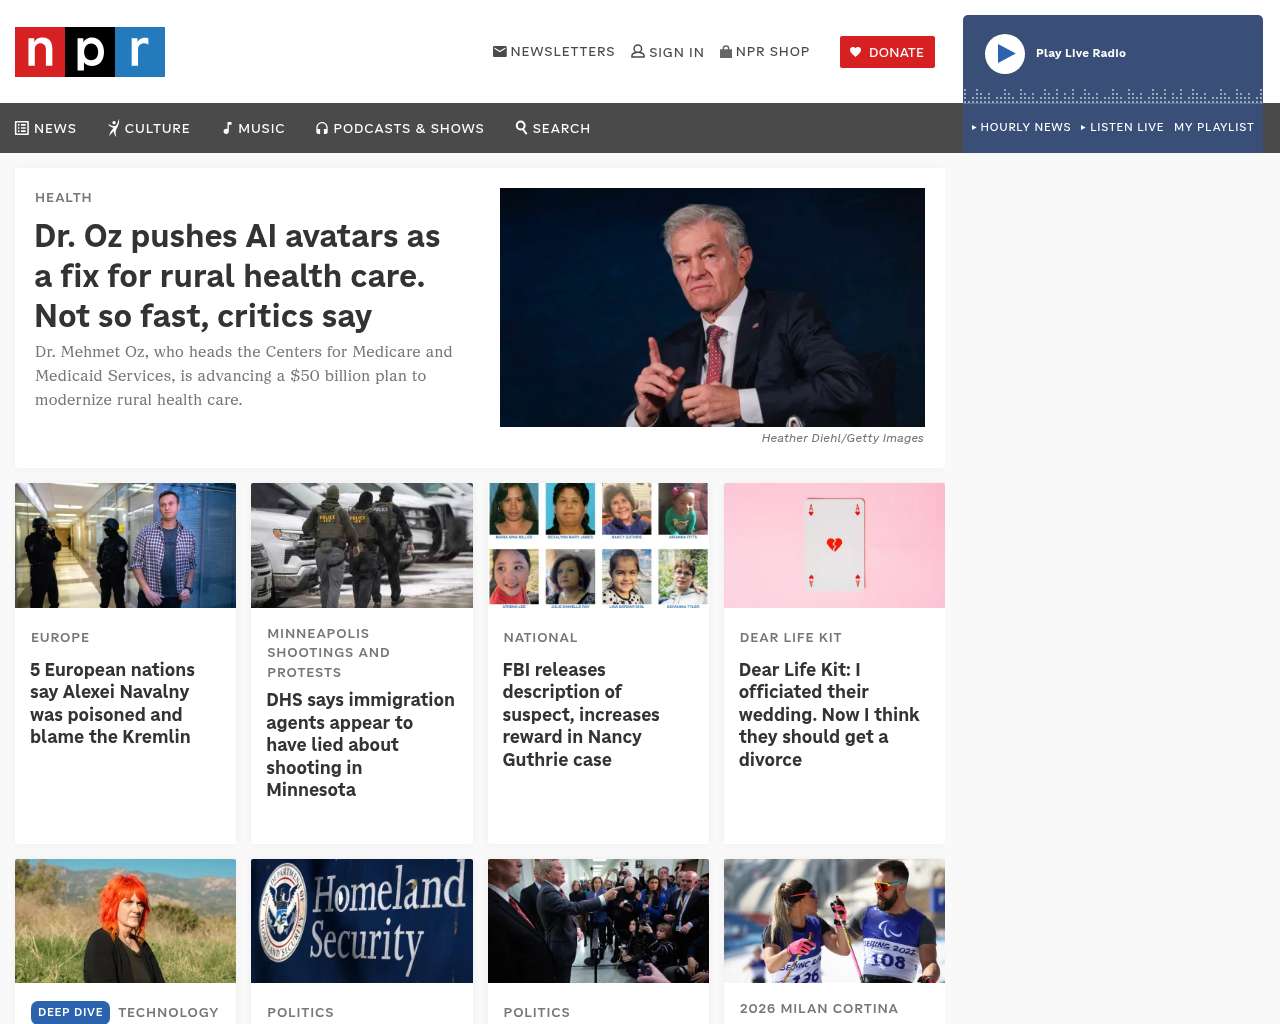Select the Deep Dive badge
This screenshot has height=1024, width=1280.
pos(70,1012)
